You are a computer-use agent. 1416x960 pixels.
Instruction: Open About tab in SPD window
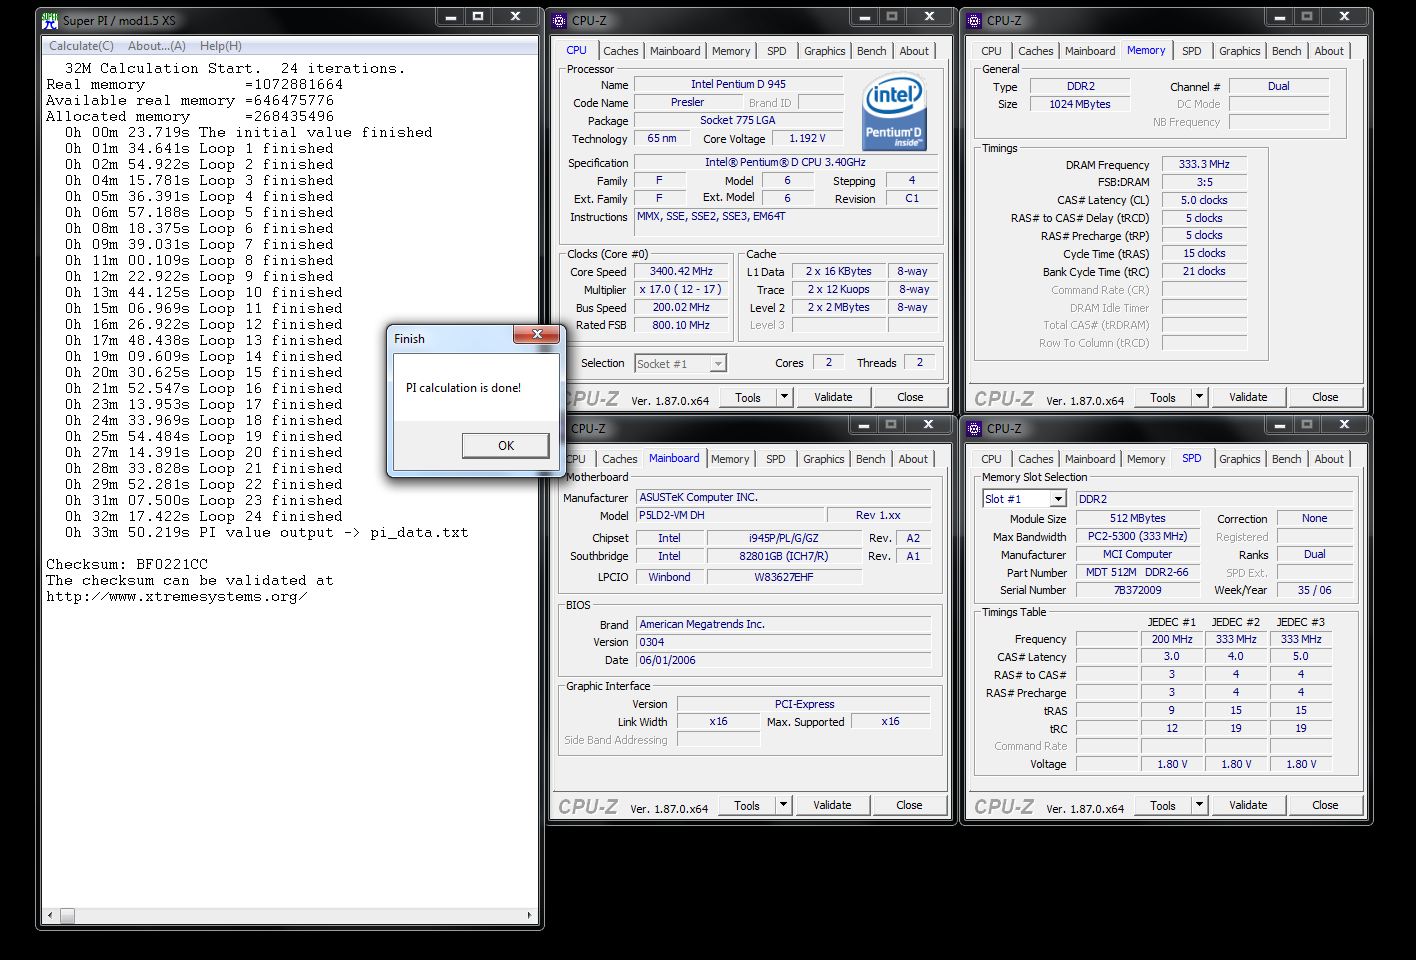1329,459
